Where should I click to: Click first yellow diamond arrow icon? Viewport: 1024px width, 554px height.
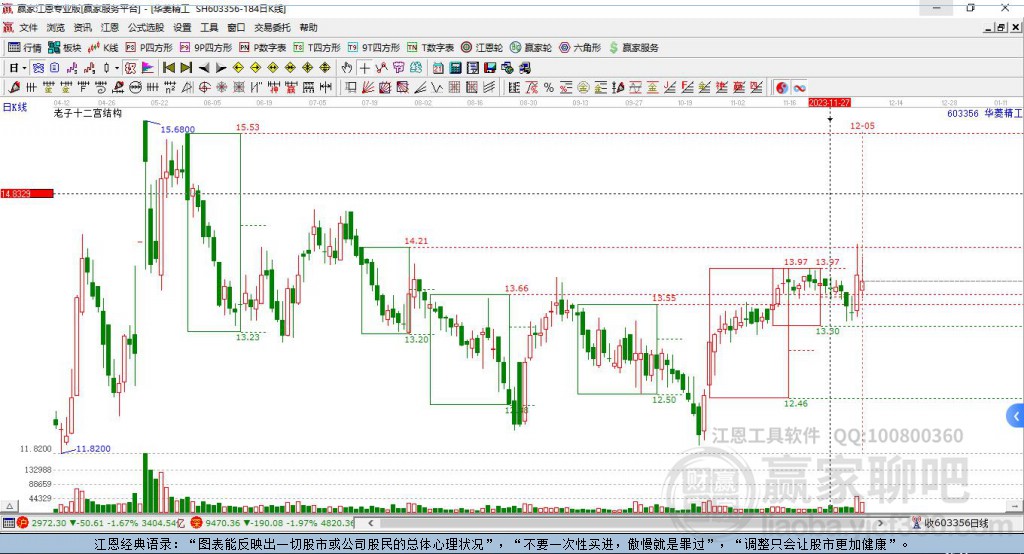pyautogui.click(x=238, y=68)
